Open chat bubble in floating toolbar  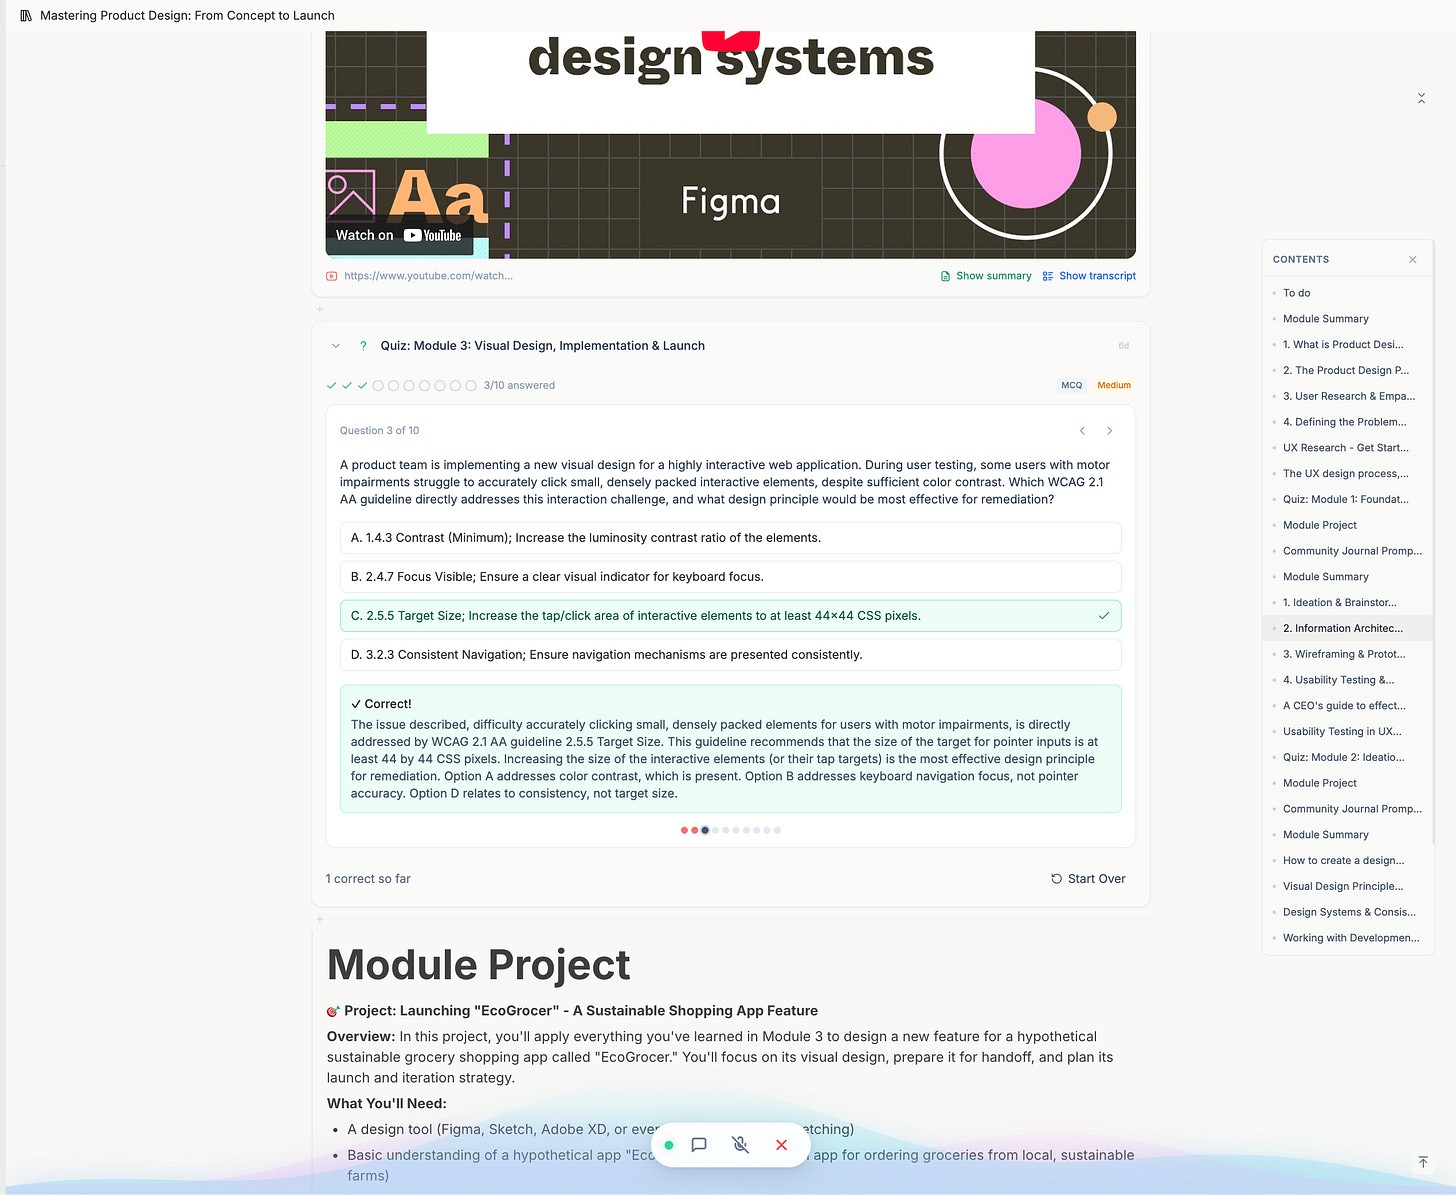[x=699, y=1145]
